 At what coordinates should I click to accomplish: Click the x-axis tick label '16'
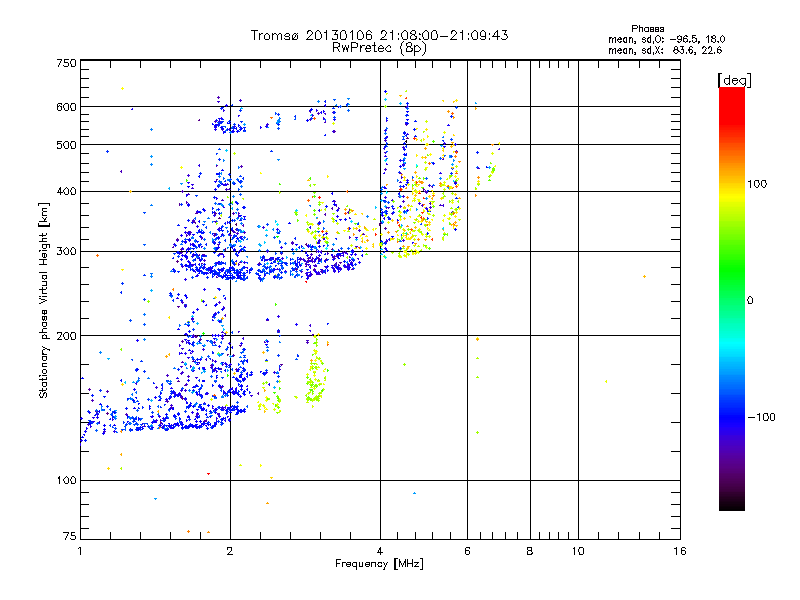point(680,551)
